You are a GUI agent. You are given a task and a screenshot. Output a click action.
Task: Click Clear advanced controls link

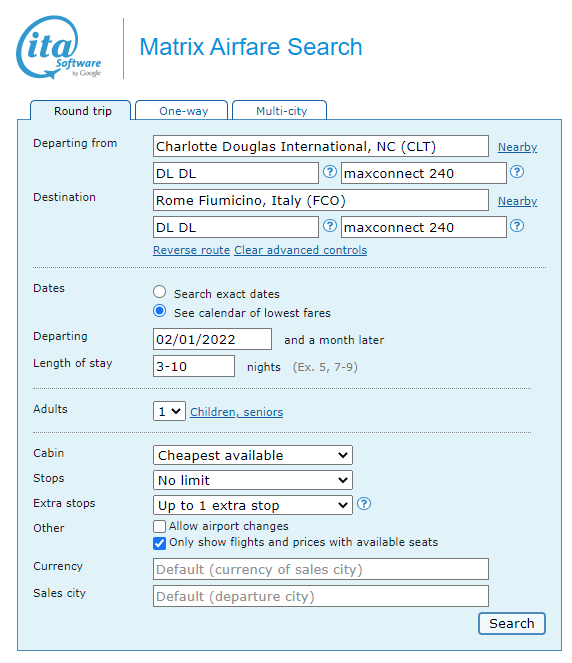(301, 250)
